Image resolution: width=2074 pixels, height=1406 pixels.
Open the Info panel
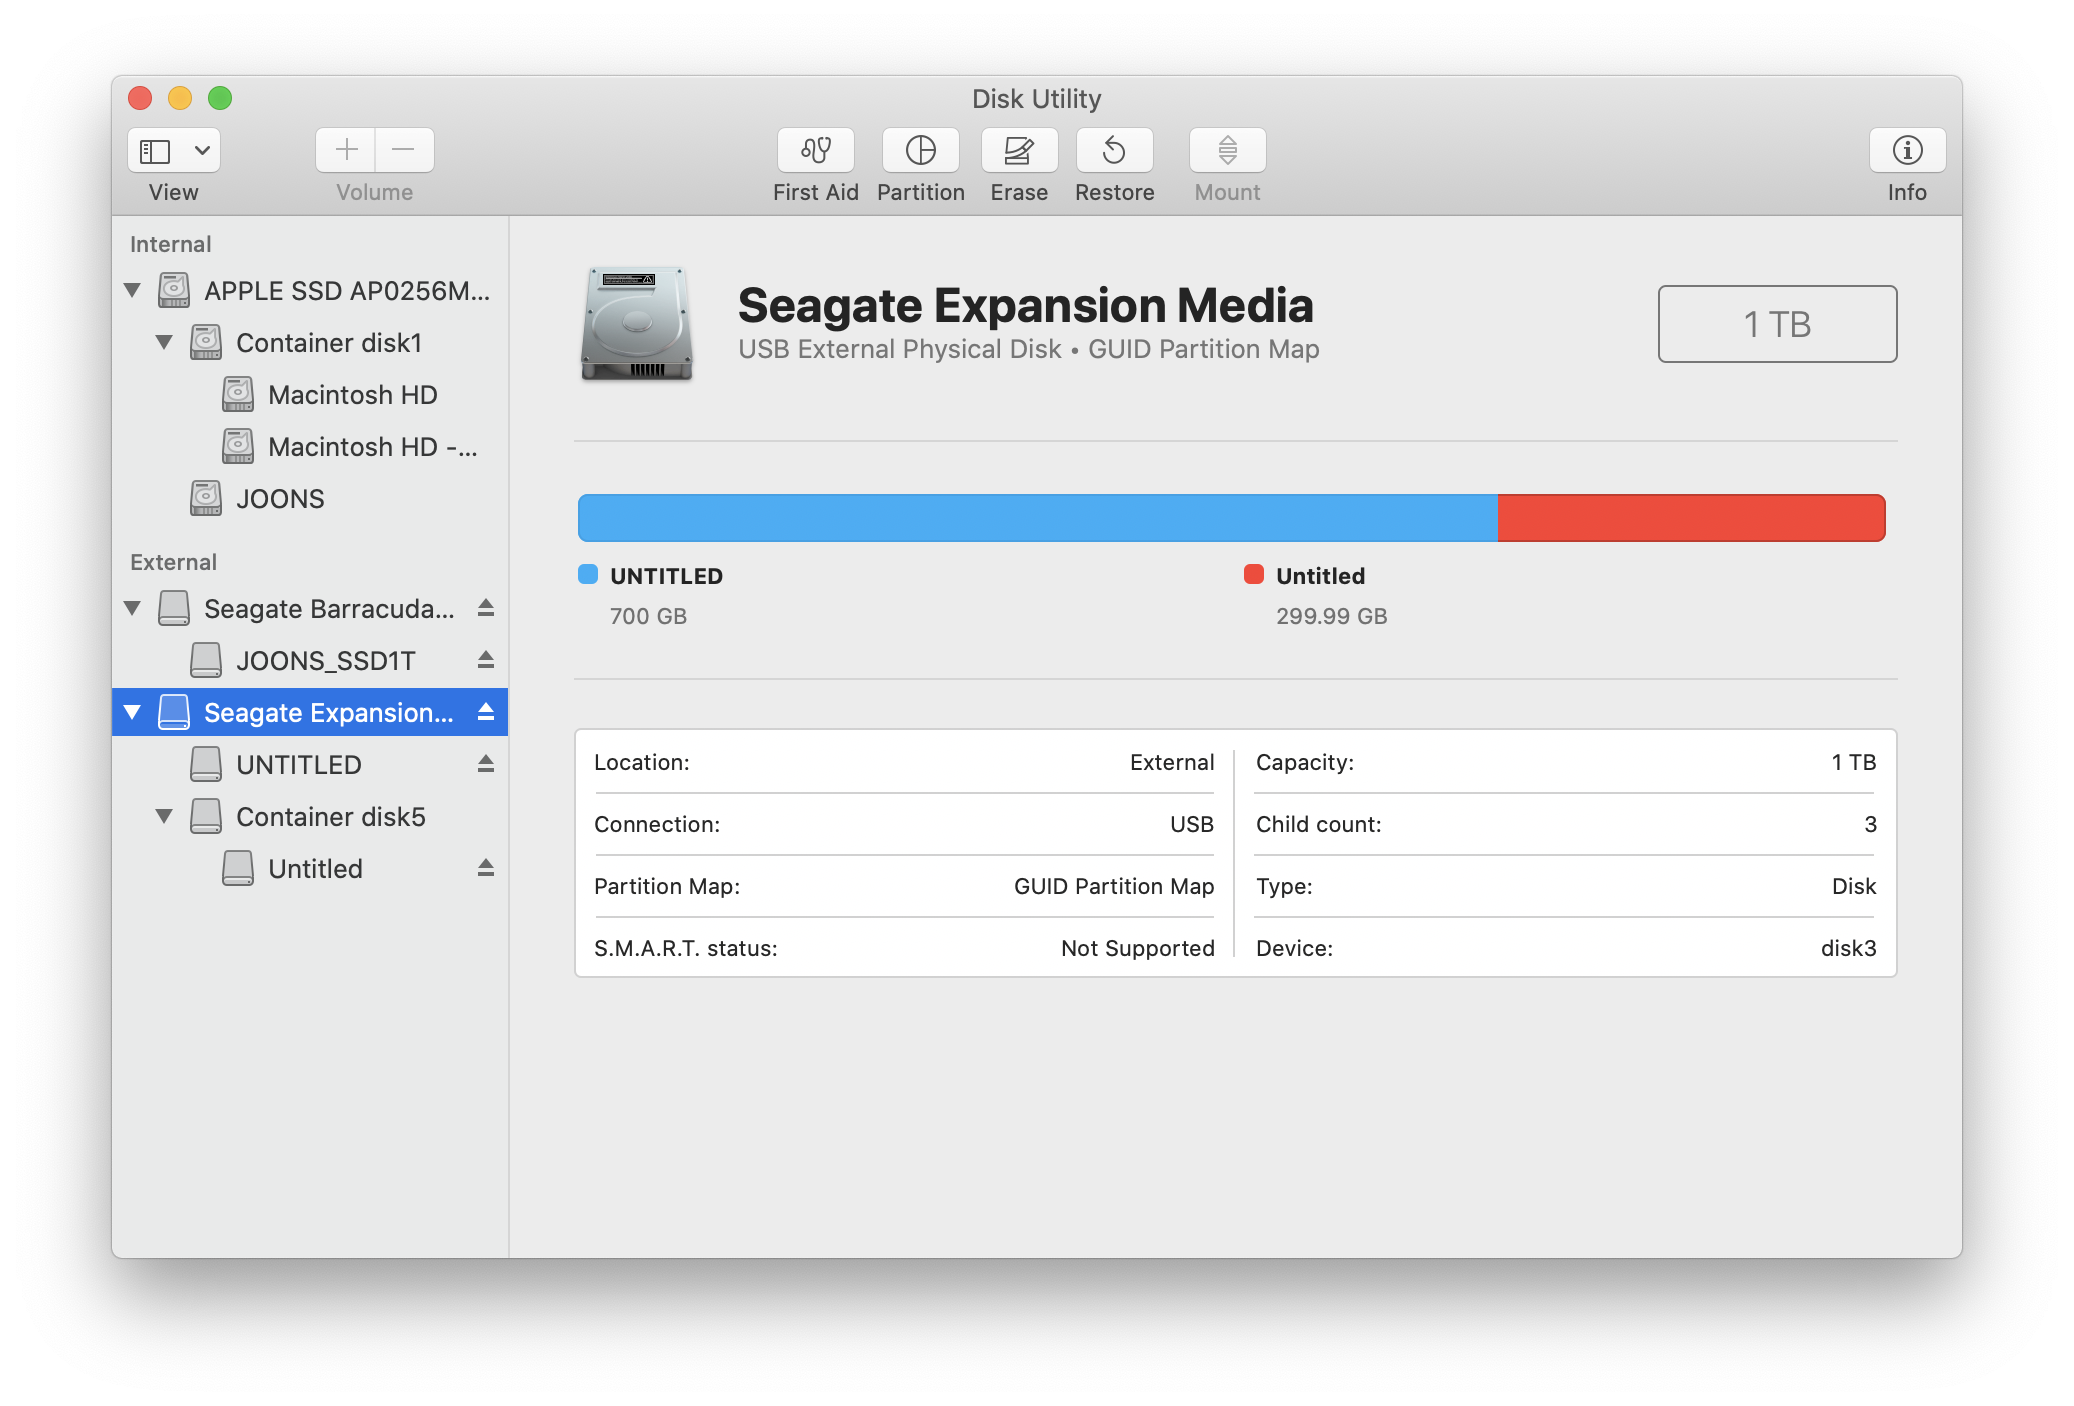pyautogui.click(x=1906, y=150)
